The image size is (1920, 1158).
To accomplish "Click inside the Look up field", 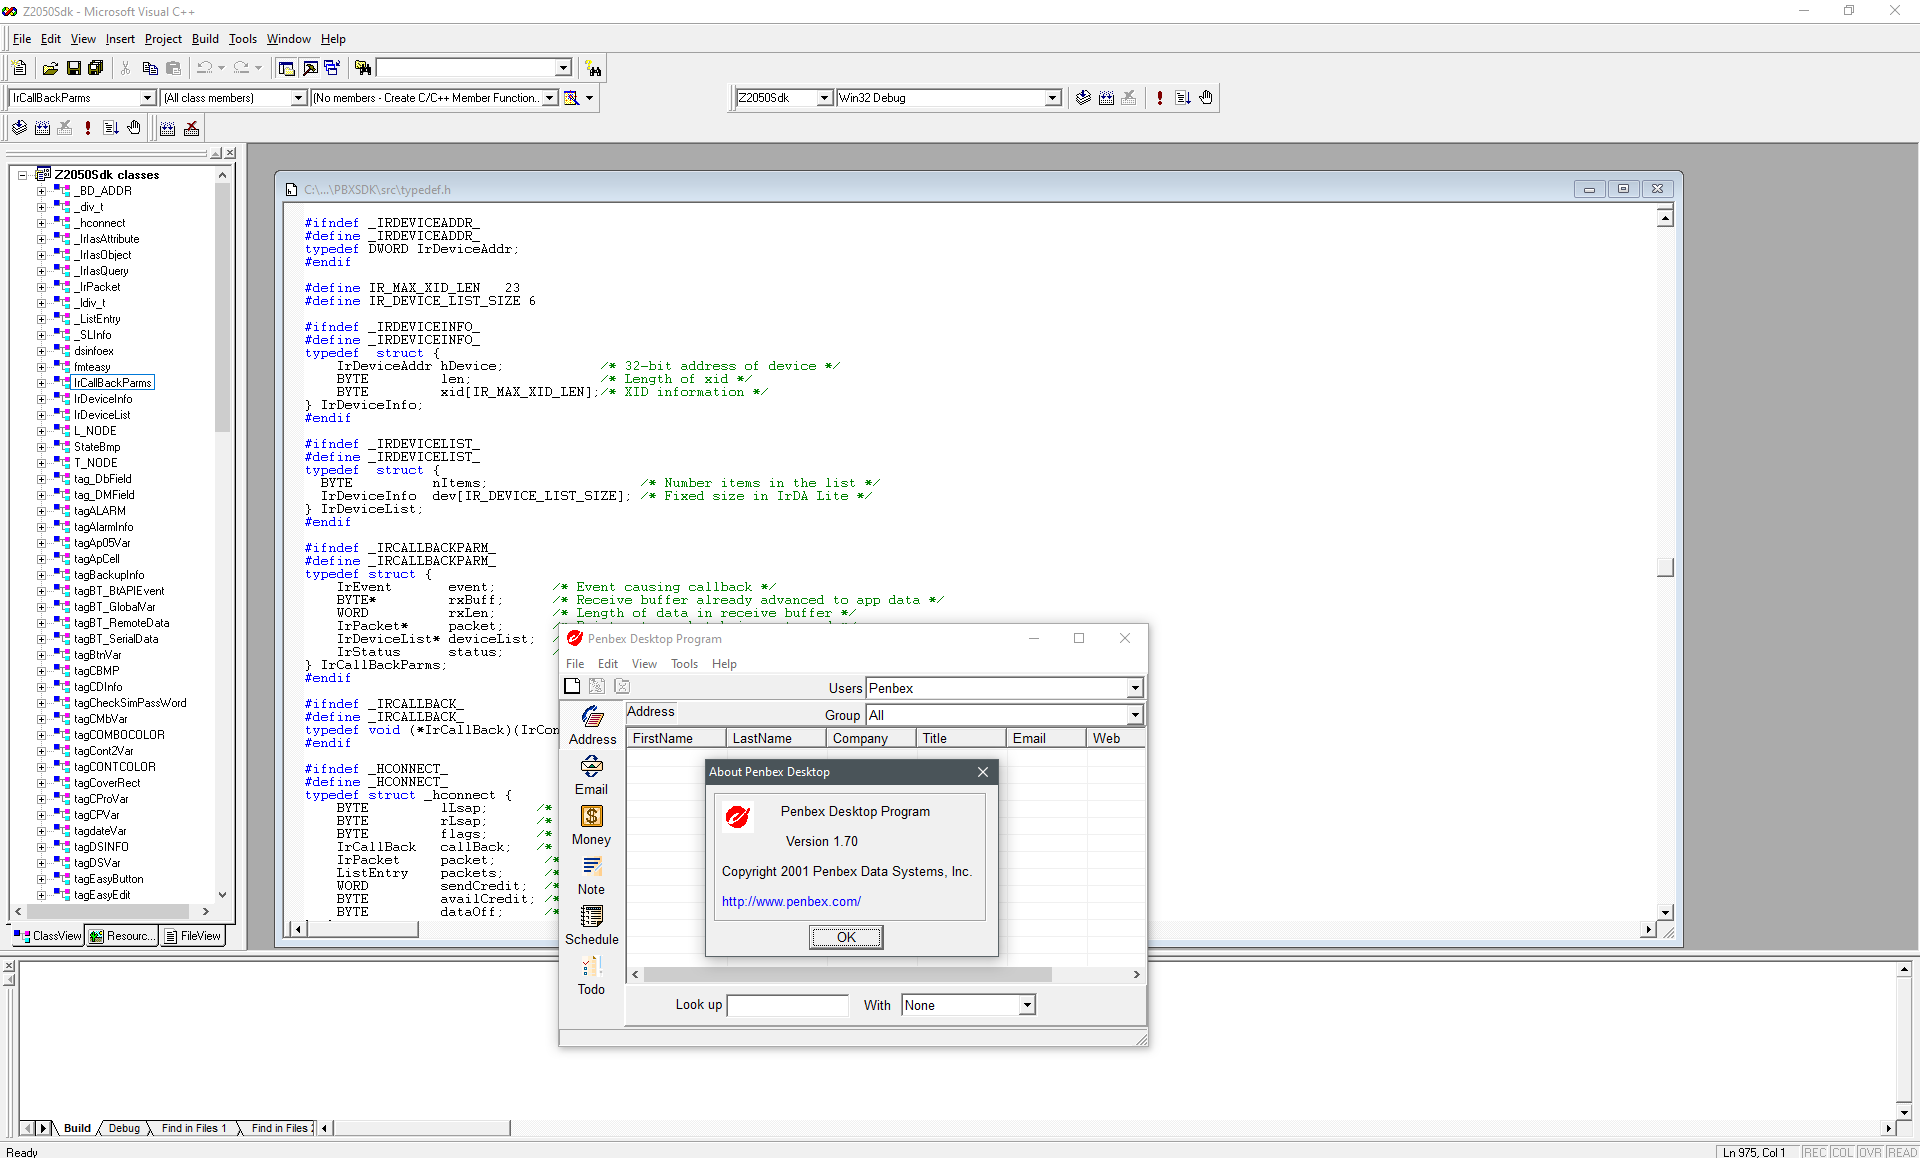I will (787, 1005).
